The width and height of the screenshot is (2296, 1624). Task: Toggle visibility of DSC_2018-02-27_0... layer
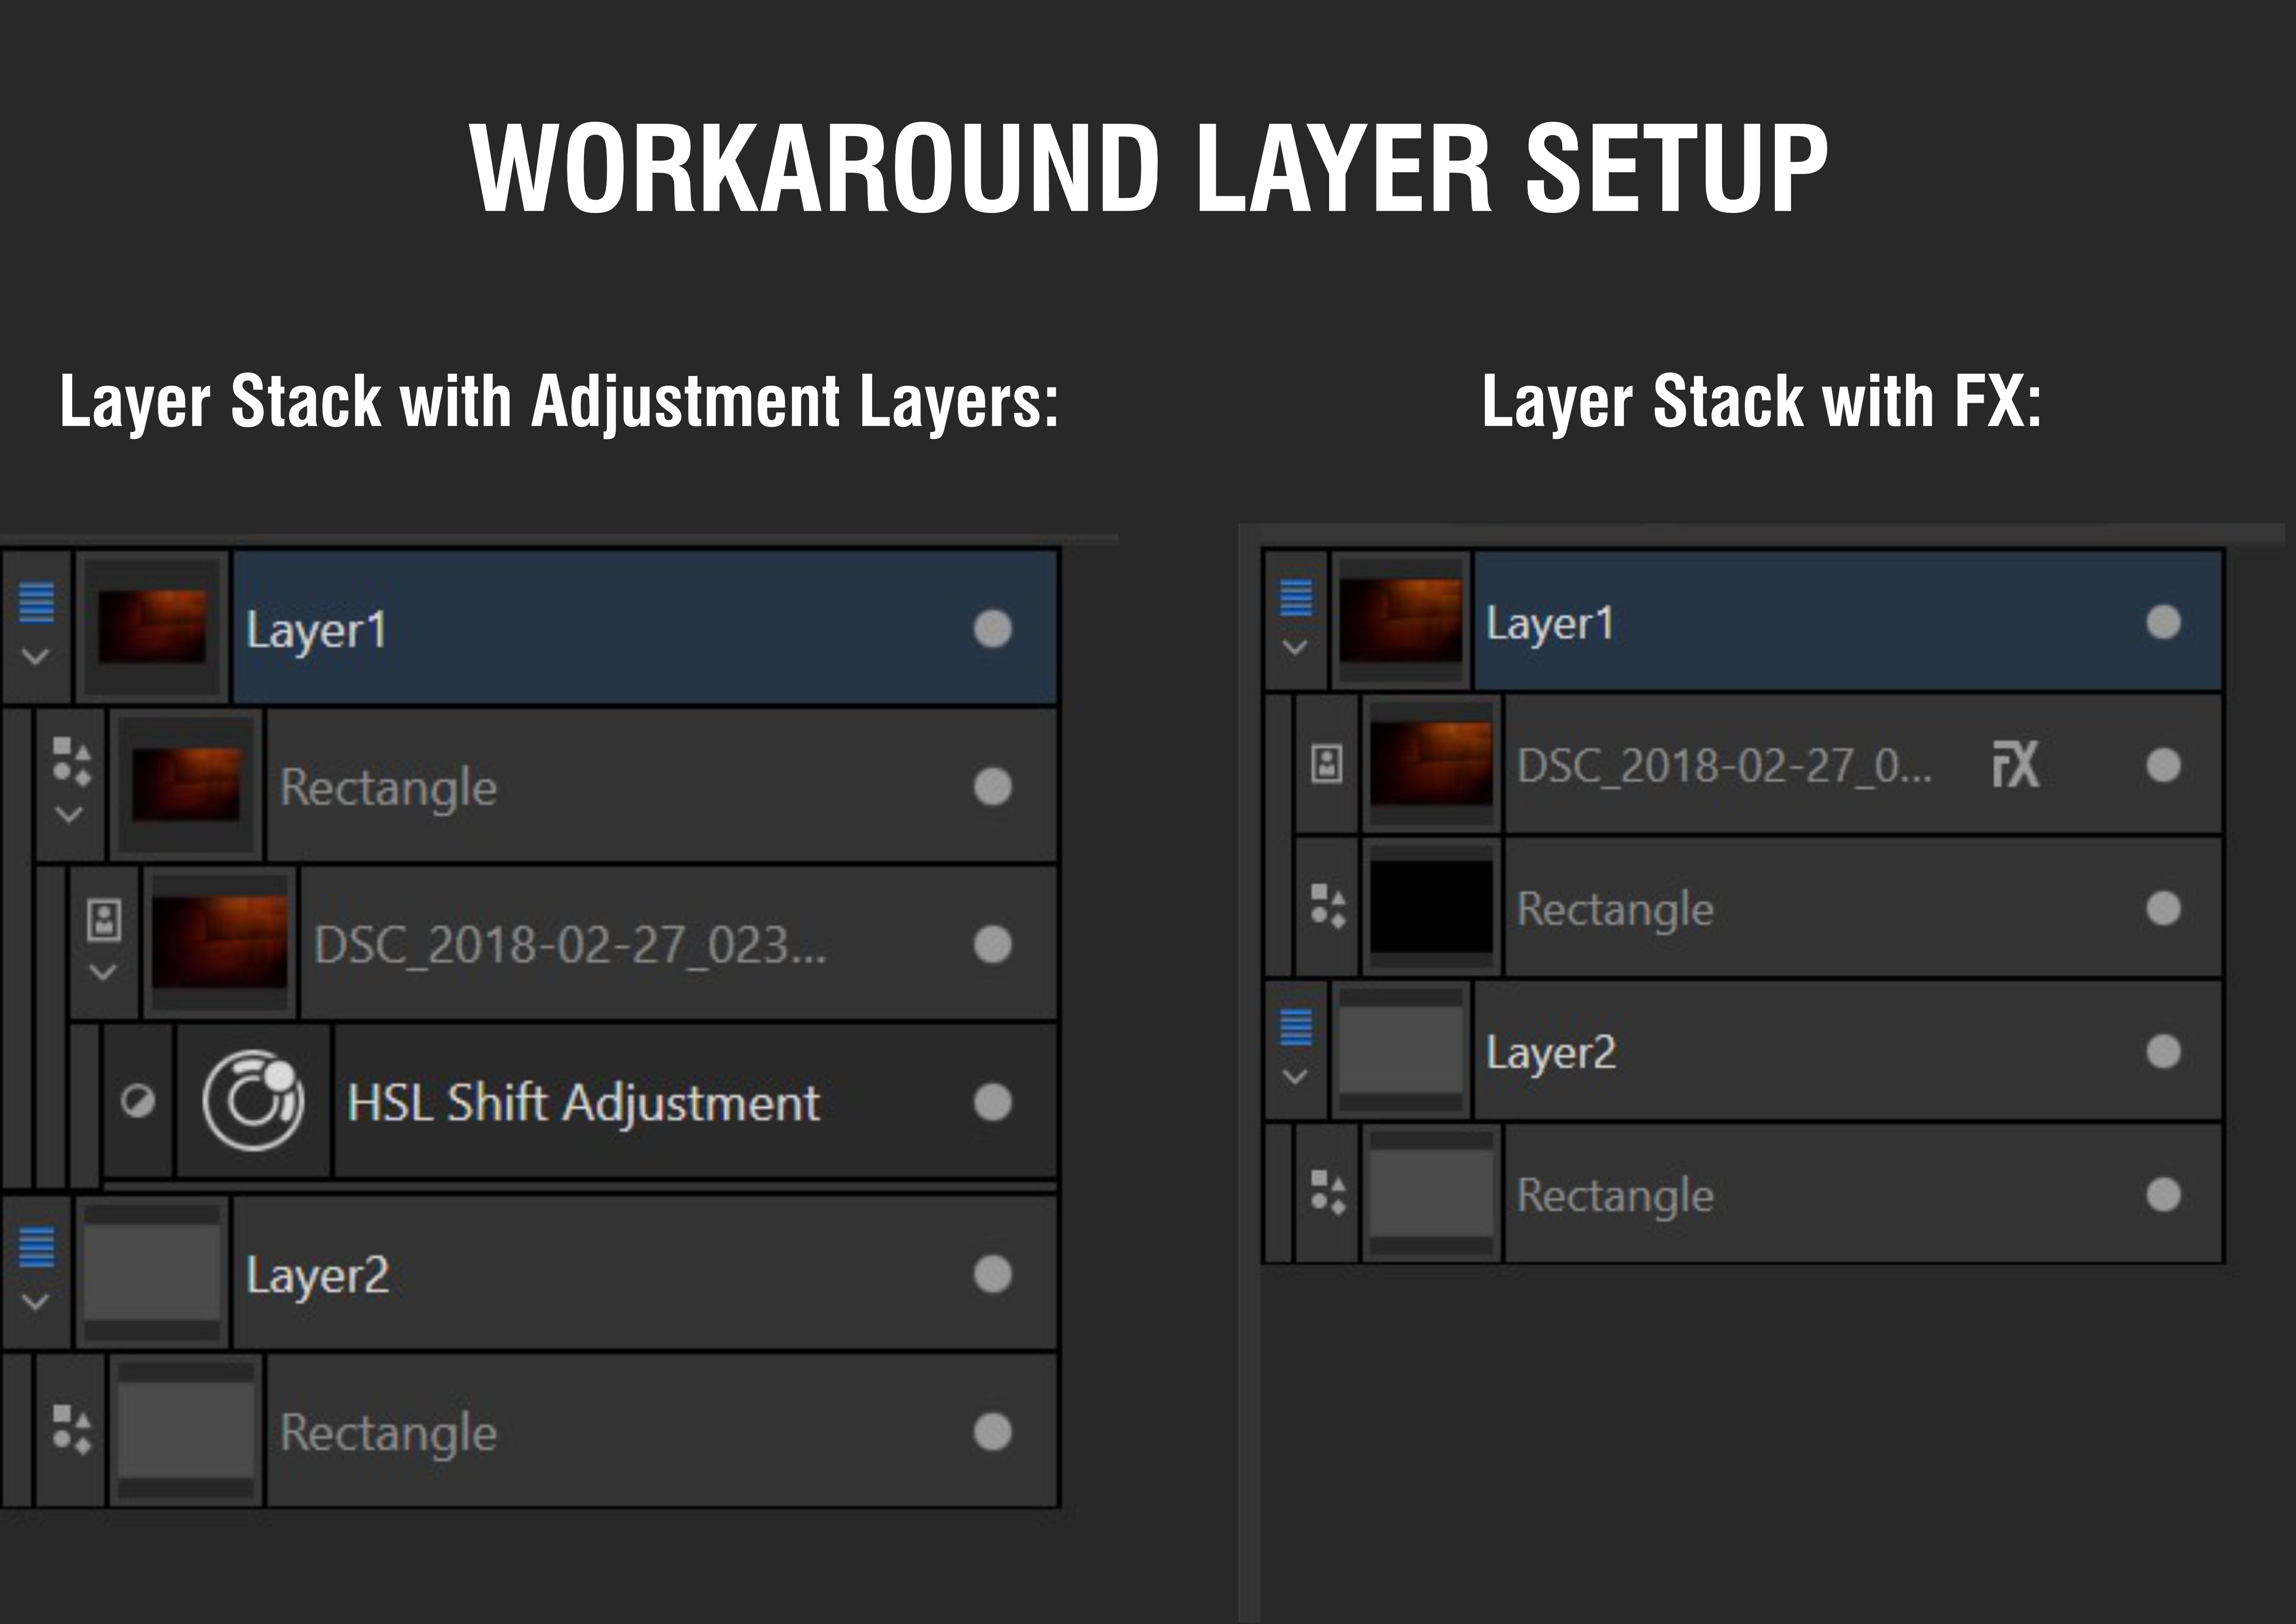coord(2163,765)
